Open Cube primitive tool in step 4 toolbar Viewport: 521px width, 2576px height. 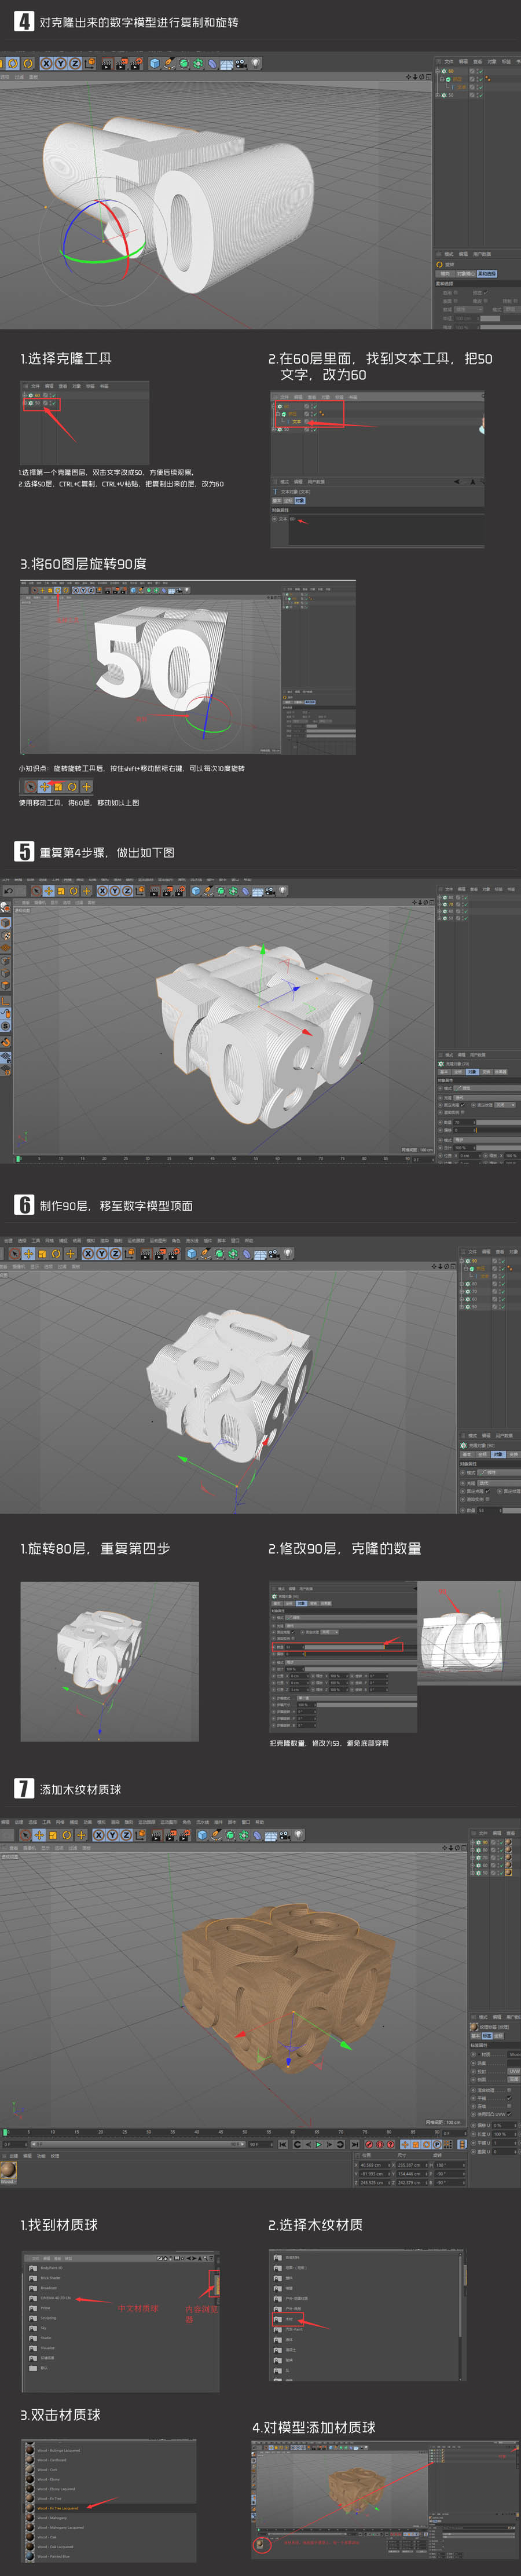click(x=154, y=64)
